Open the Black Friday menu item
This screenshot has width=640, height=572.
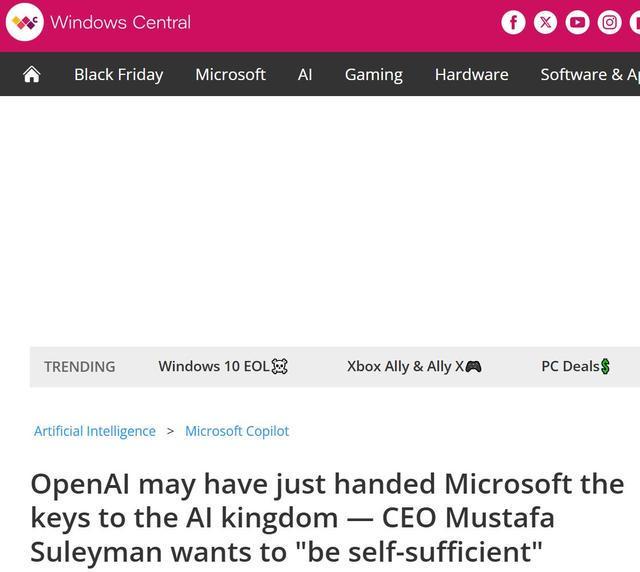(x=119, y=75)
